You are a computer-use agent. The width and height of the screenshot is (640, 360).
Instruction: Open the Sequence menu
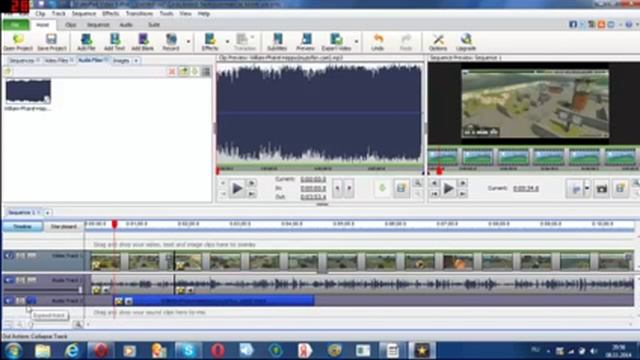[84, 13]
